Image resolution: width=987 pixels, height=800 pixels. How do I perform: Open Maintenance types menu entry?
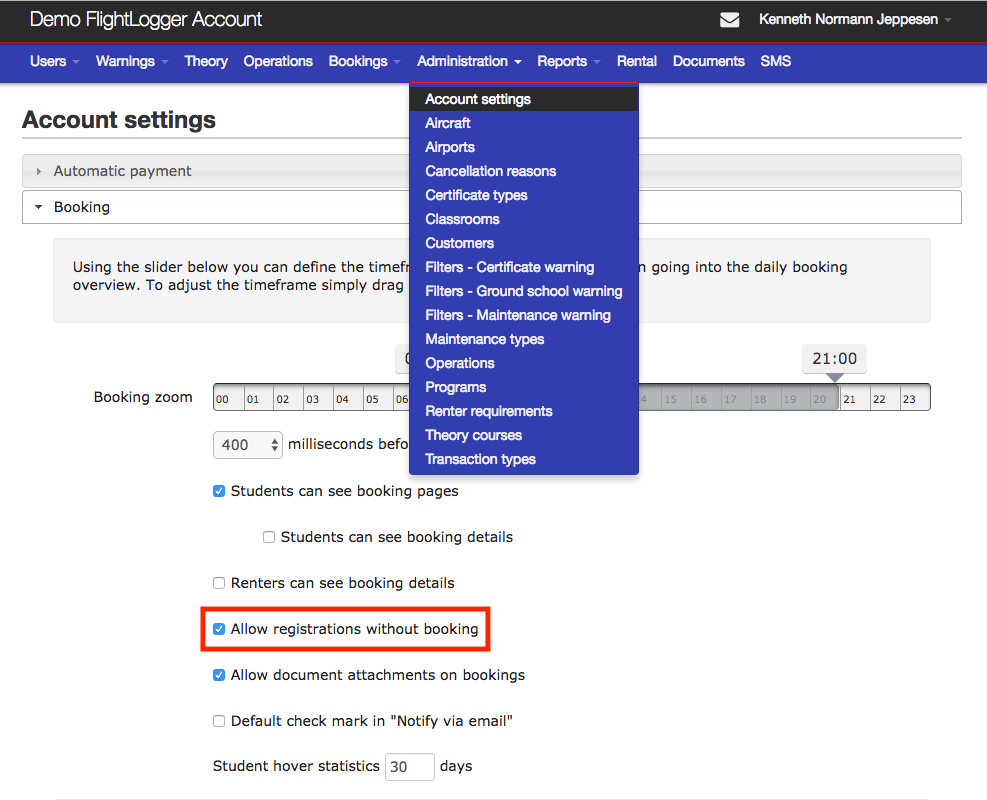pyautogui.click(x=524, y=339)
